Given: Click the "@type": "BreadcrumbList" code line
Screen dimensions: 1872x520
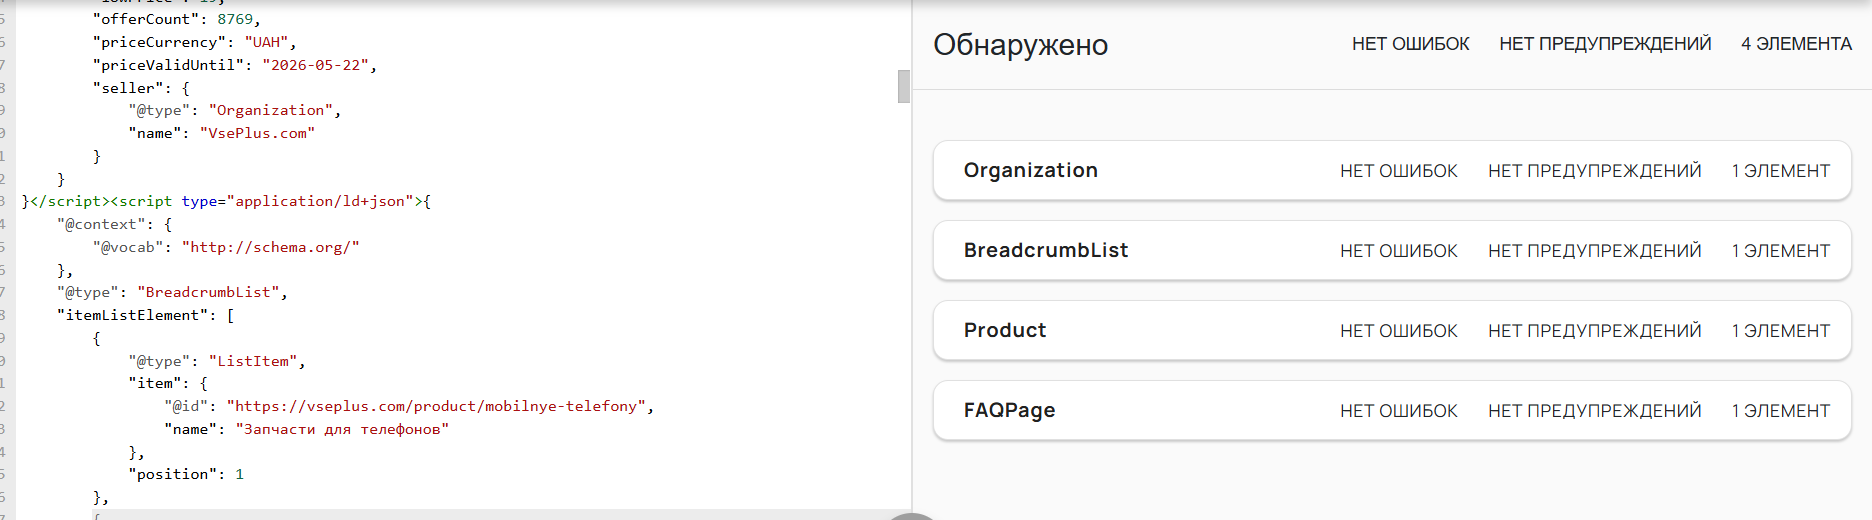Looking at the screenshot, I should [172, 292].
